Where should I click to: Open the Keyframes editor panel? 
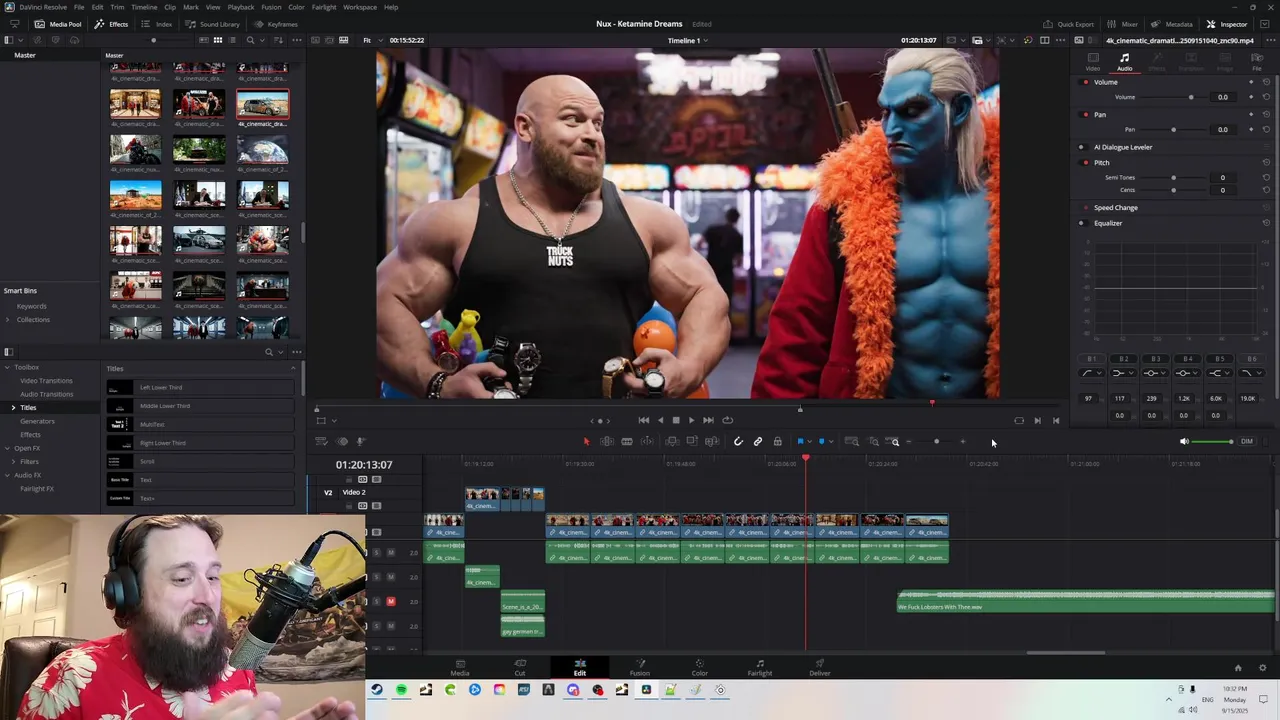275,24
